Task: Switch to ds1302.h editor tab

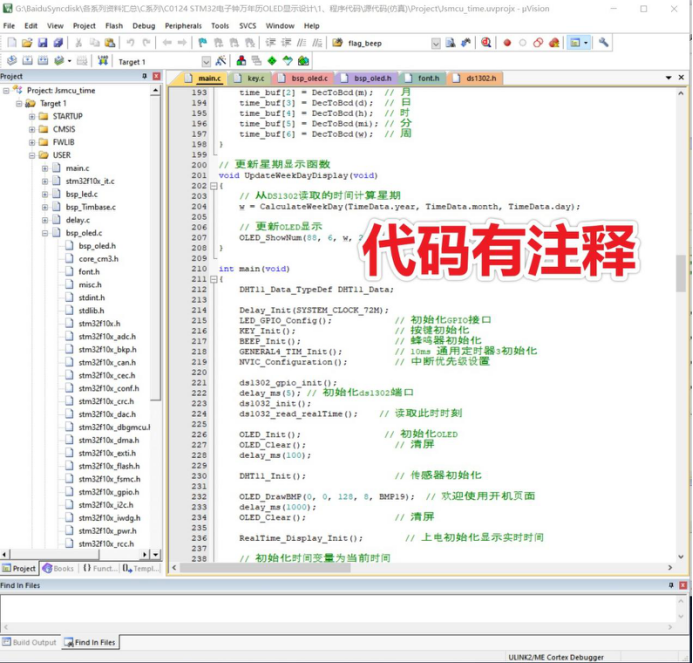Action: click(x=475, y=78)
